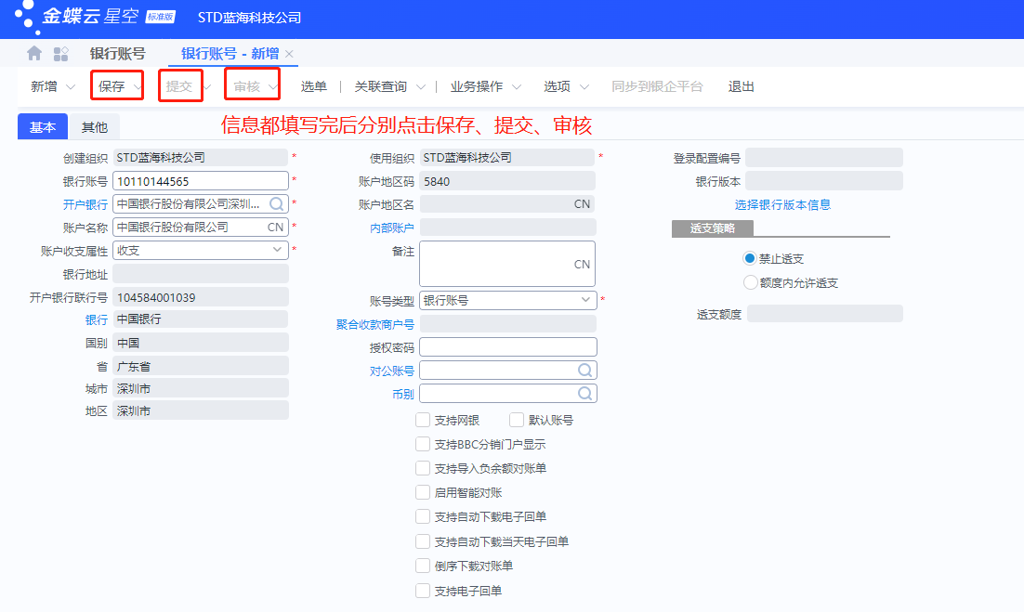Toggle the 倒序下载对账单 checkbox
1024x612 pixels.
423,566
